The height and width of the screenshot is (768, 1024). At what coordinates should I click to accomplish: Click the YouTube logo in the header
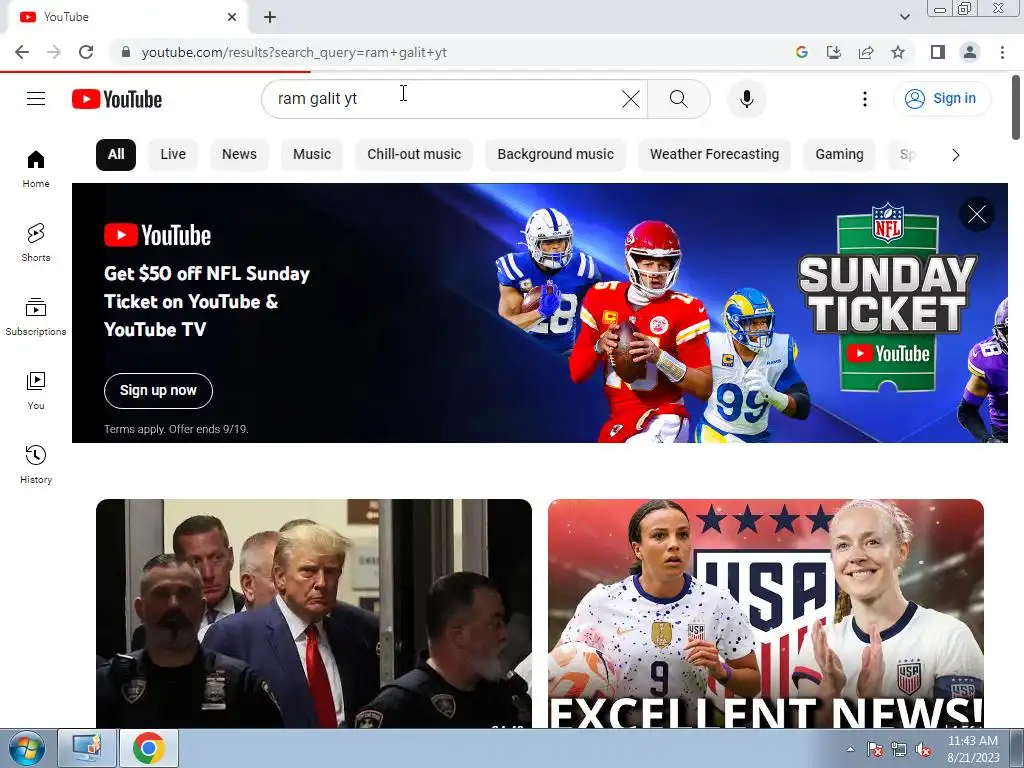click(117, 99)
